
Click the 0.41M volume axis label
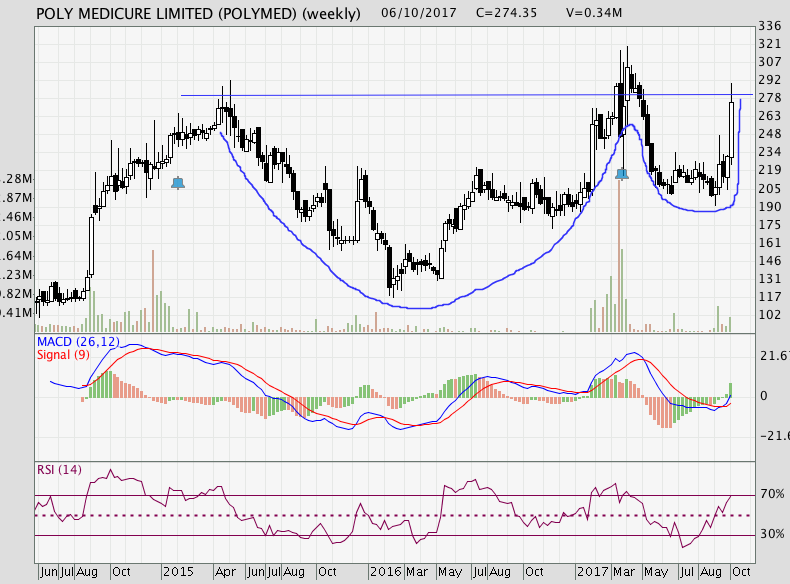click(x=18, y=312)
